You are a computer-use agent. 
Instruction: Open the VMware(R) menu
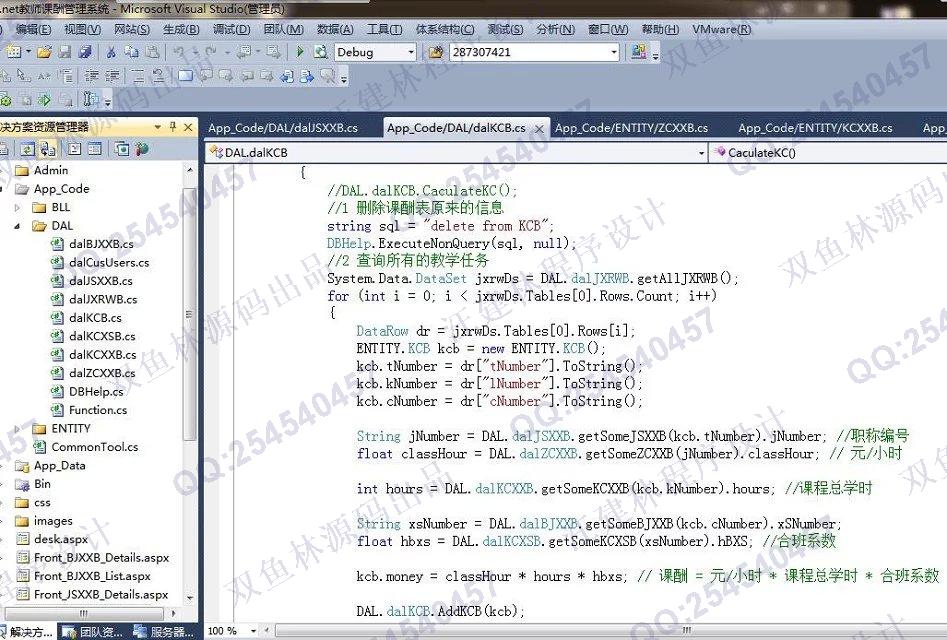pos(721,29)
